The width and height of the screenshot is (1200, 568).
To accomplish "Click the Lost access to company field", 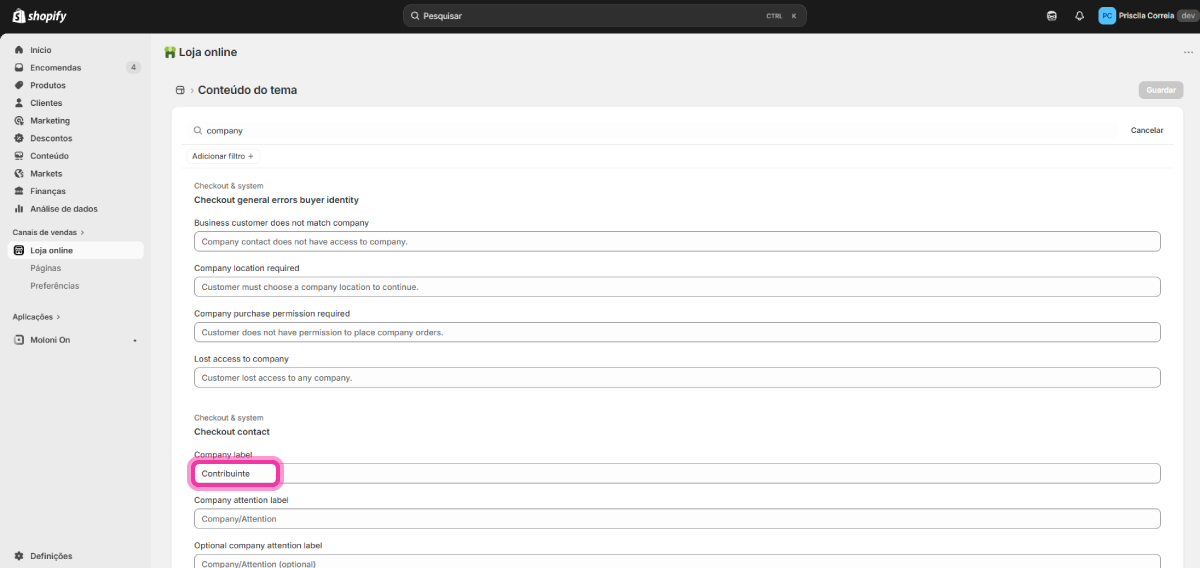I will coord(677,378).
